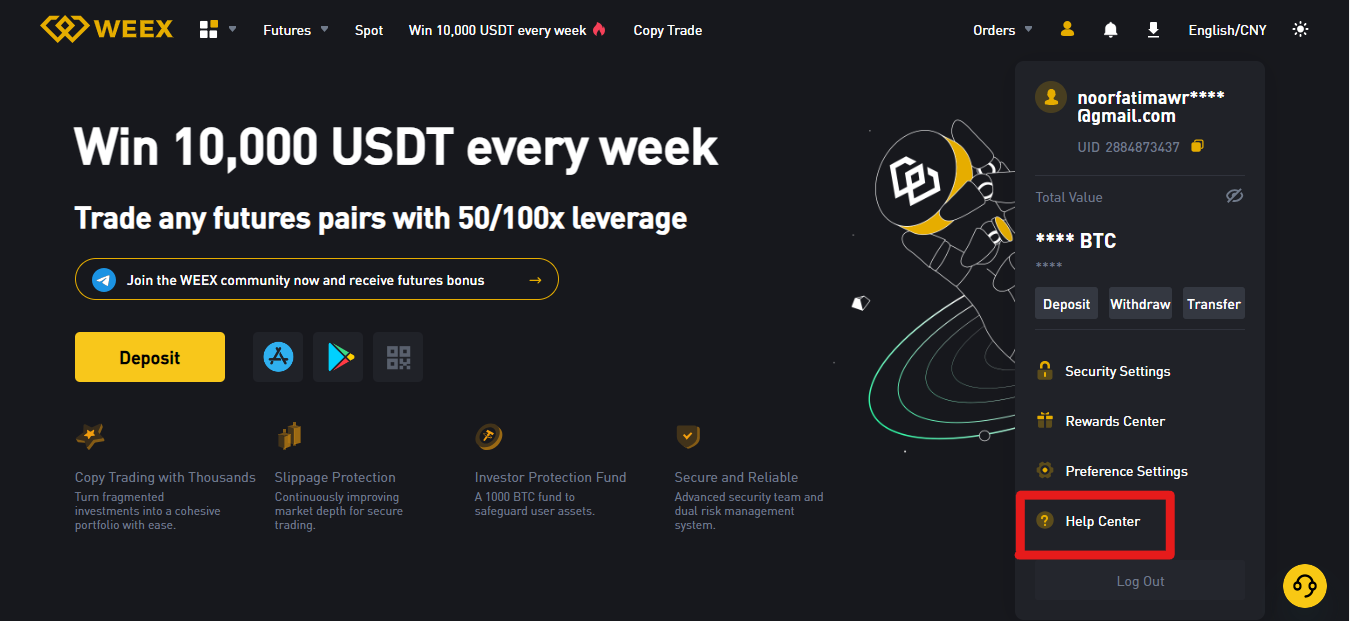
Task: Expand the Orders dropdown arrow
Action: point(1029,30)
